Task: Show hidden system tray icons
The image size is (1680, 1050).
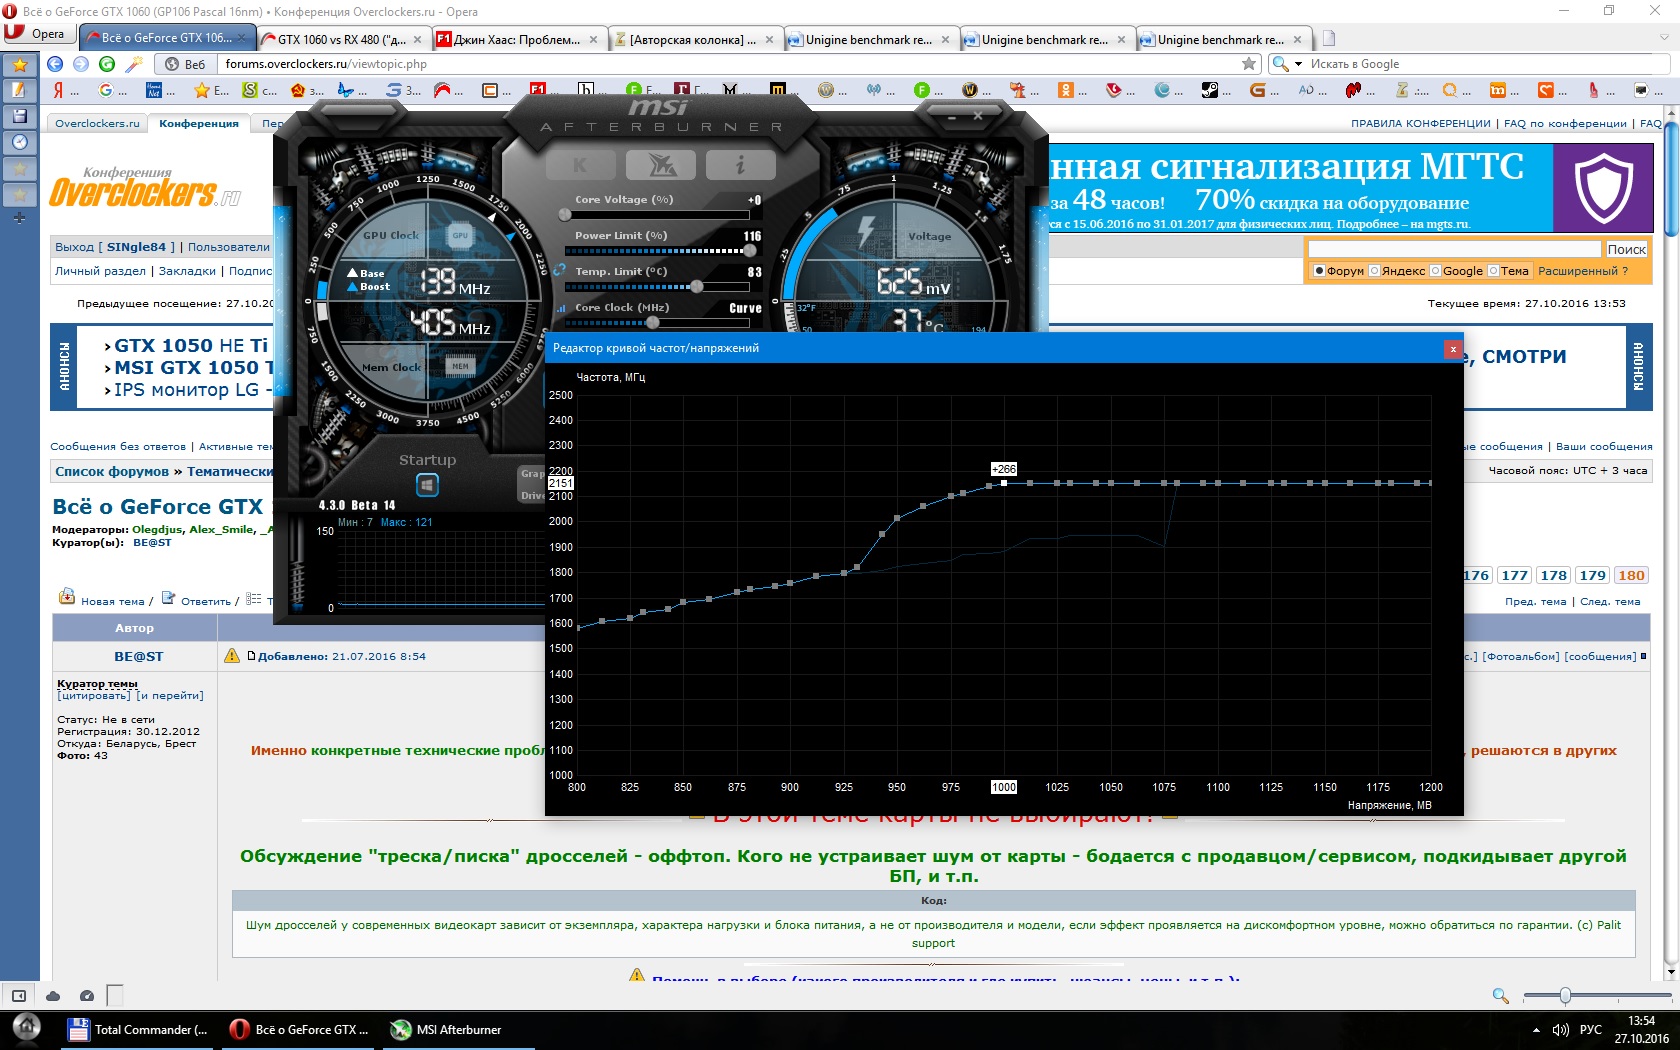Action: click(x=1536, y=1029)
